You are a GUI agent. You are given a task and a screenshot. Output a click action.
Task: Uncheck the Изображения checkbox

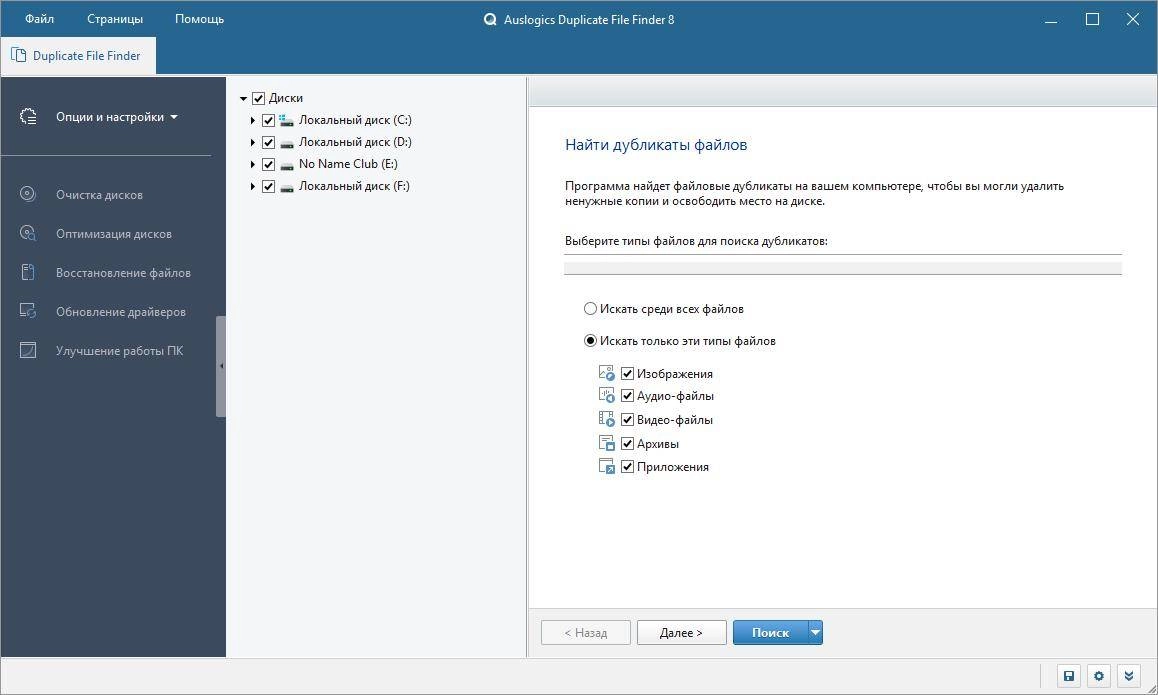tap(628, 374)
